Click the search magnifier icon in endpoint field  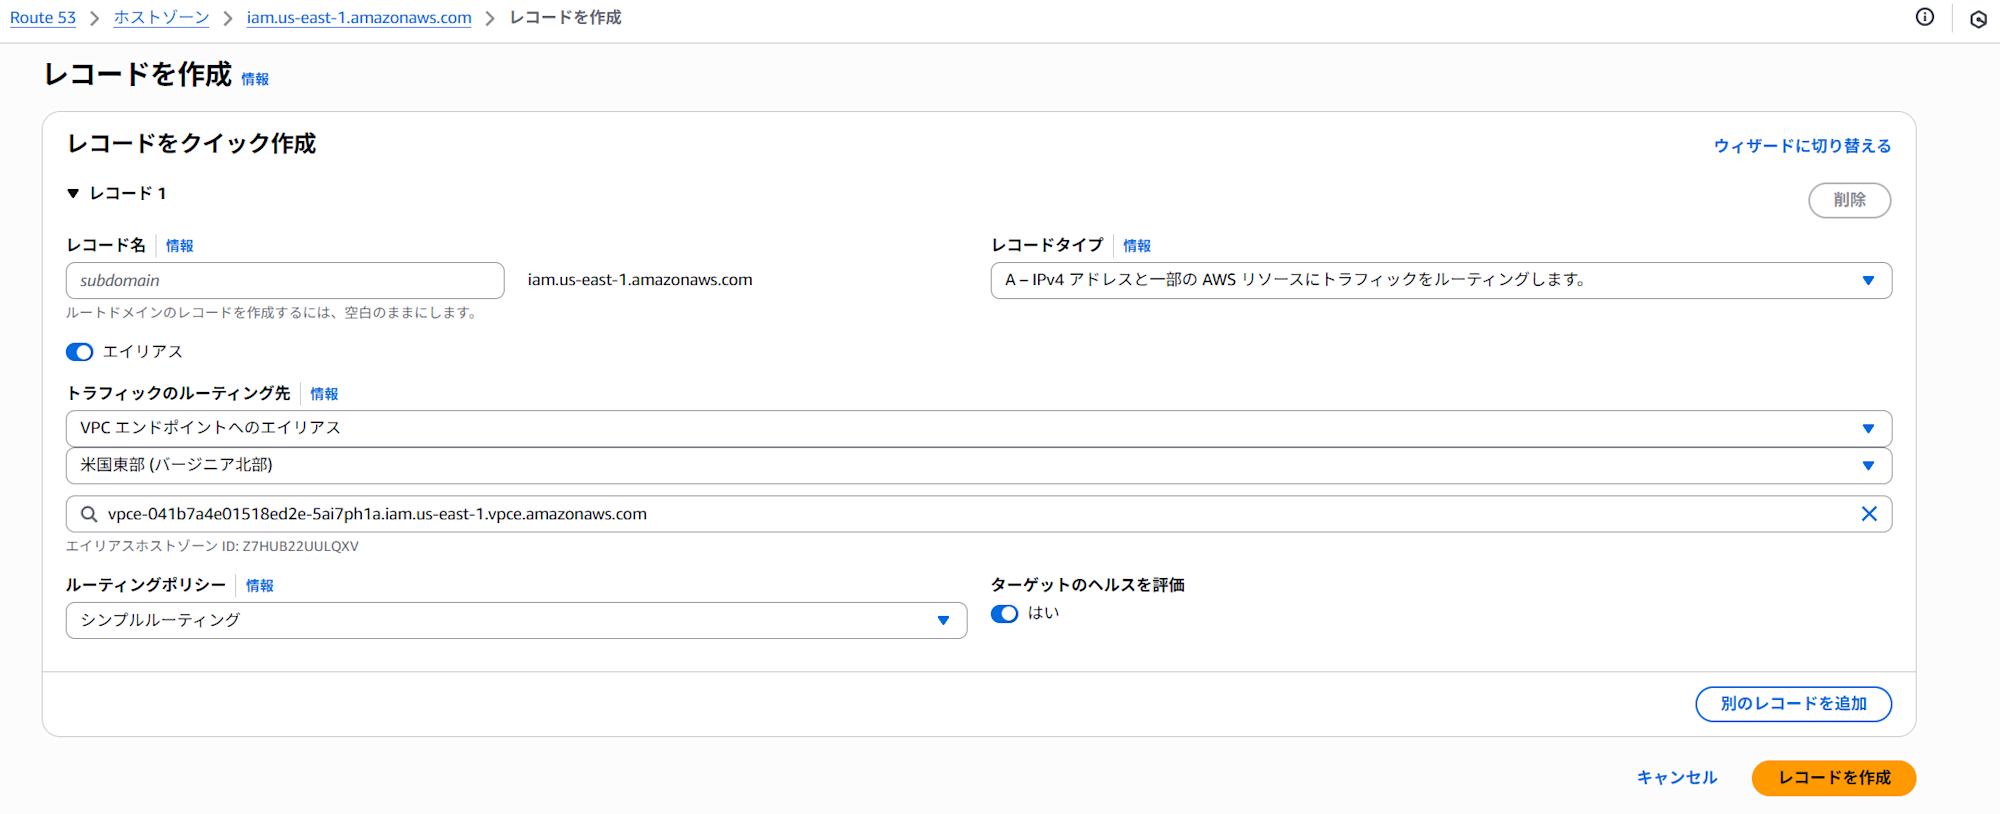pyautogui.click(x=89, y=514)
